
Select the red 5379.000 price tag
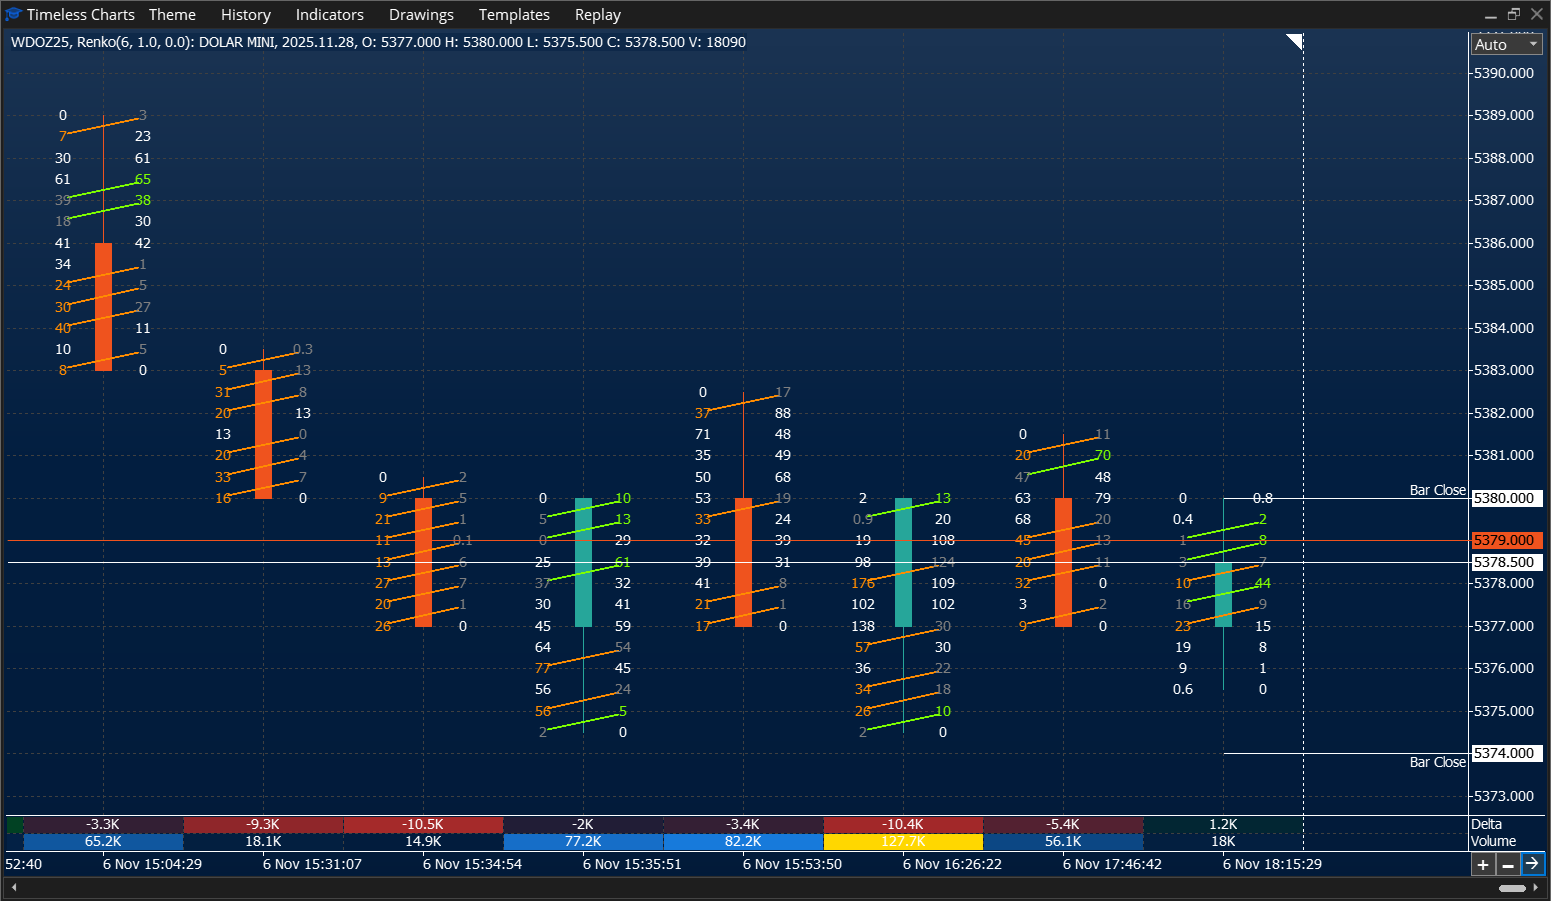point(1505,540)
